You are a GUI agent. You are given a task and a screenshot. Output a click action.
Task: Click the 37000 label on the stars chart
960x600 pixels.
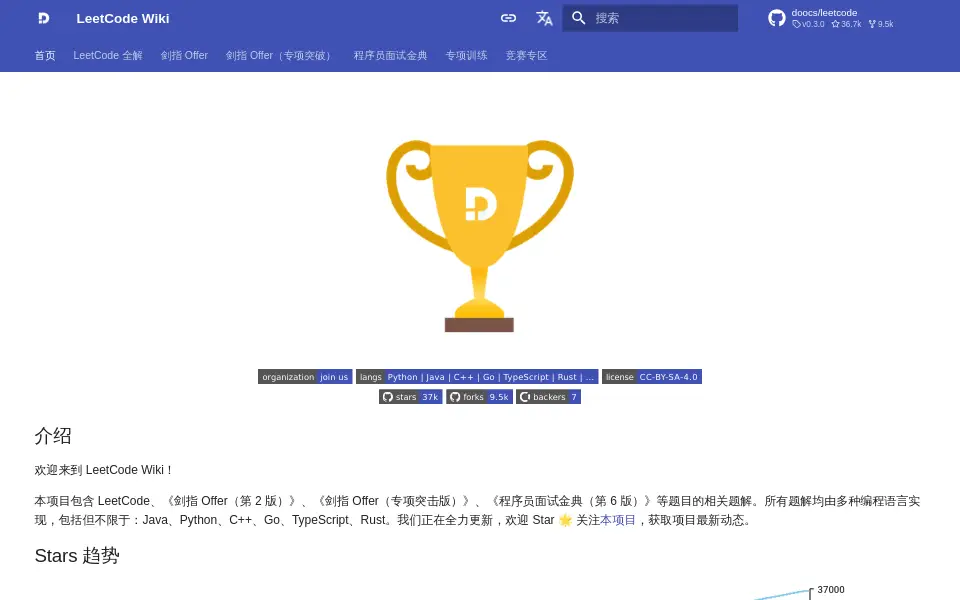(831, 590)
